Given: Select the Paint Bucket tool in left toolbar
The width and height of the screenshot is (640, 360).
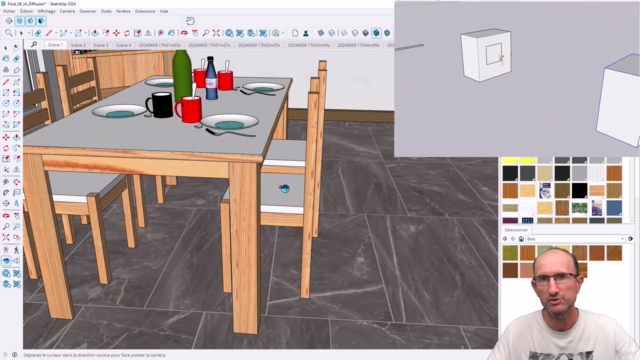Looking at the screenshot, I should (6, 59).
